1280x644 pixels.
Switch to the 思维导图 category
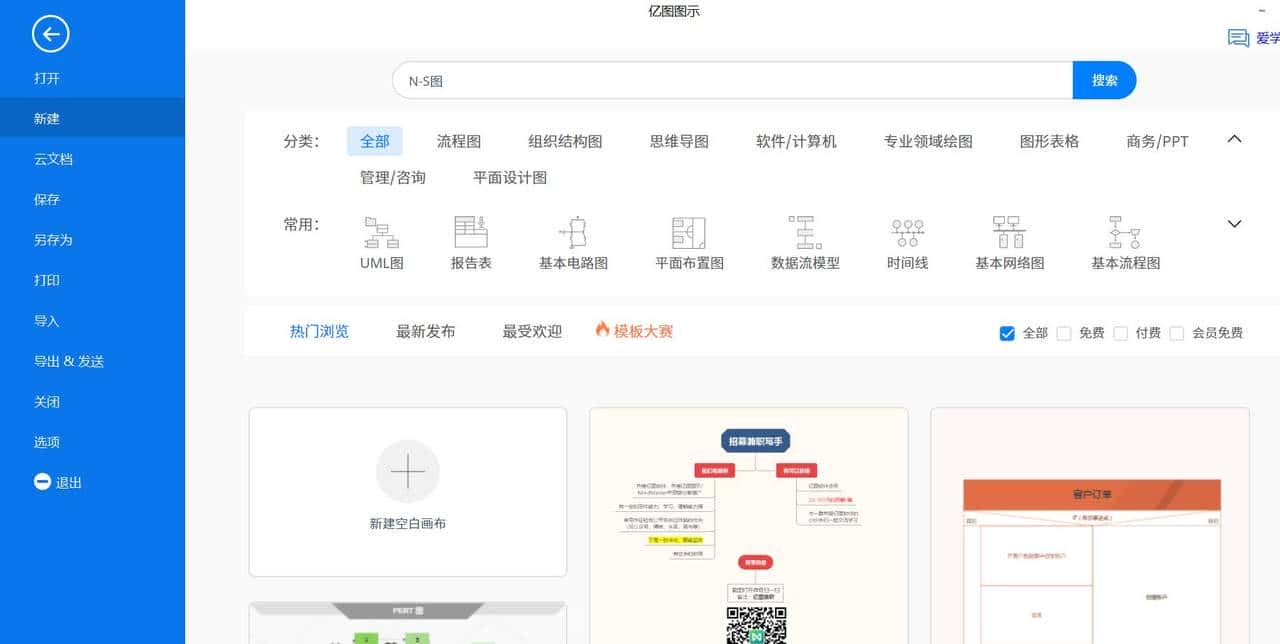point(678,141)
